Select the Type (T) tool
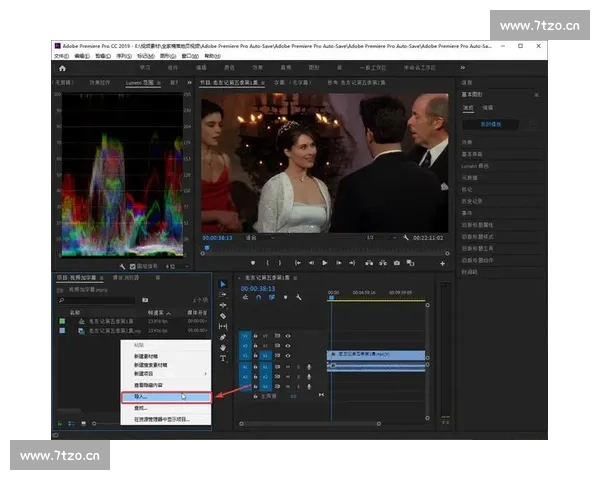This screenshot has height=480, width=600. pyautogui.click(x=223, y=358)
